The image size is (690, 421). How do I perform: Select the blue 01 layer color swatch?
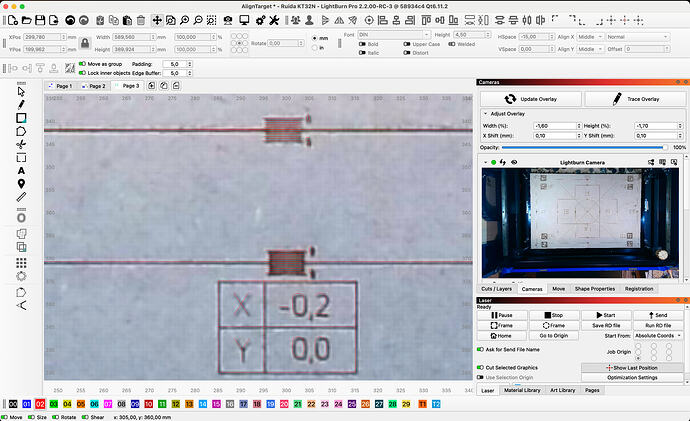tap(26, 404)
